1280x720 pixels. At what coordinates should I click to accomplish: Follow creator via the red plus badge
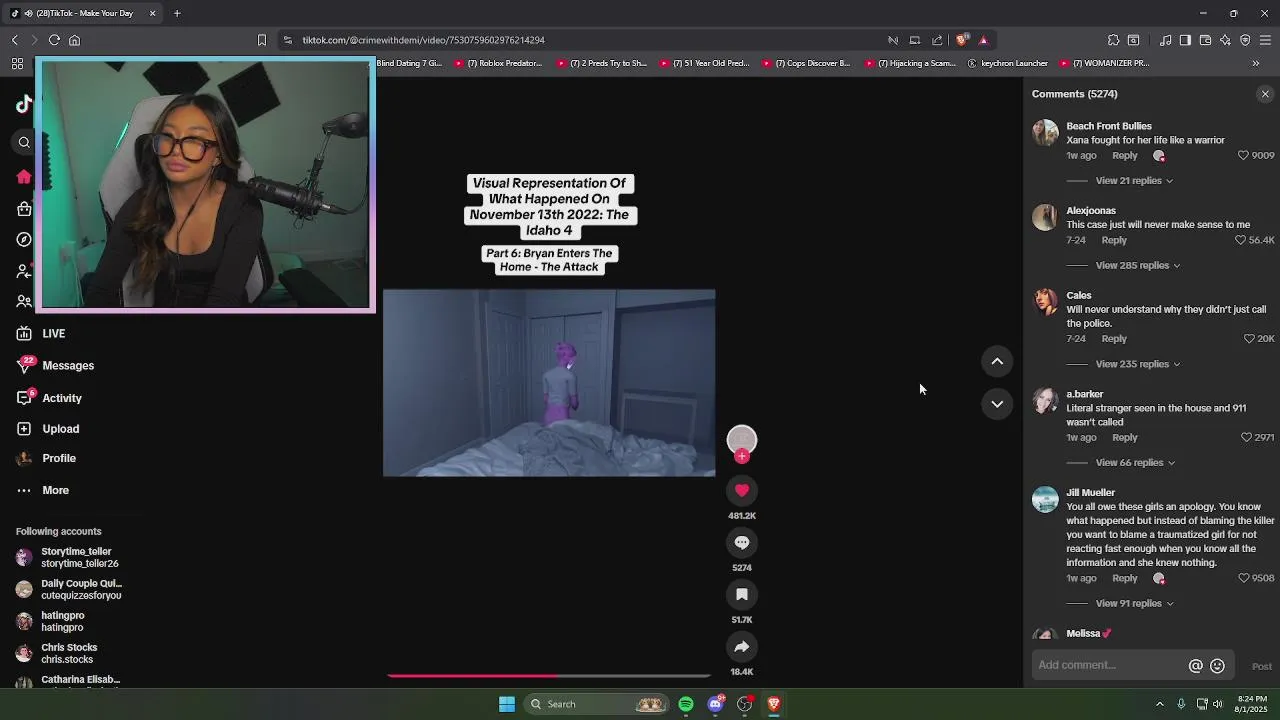pos(742,456)
